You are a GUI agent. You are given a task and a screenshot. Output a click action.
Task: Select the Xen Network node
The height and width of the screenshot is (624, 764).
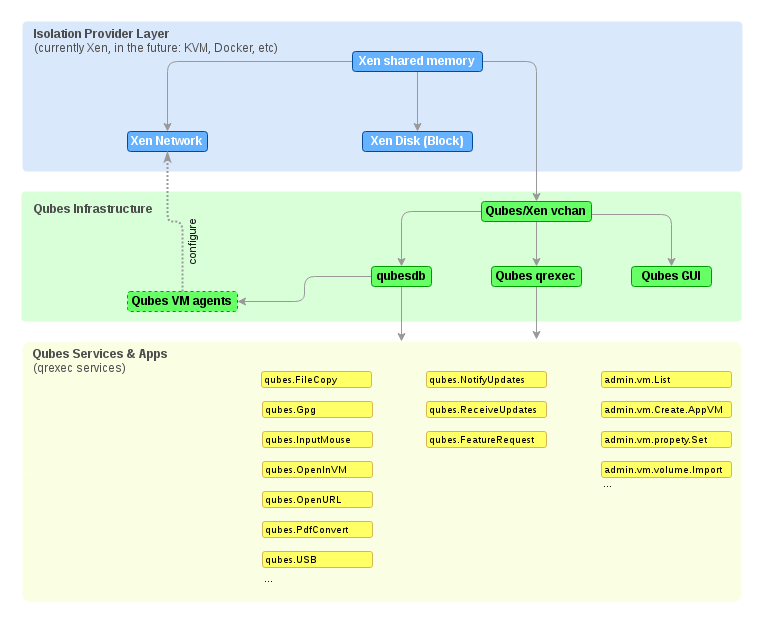[167, 141]
